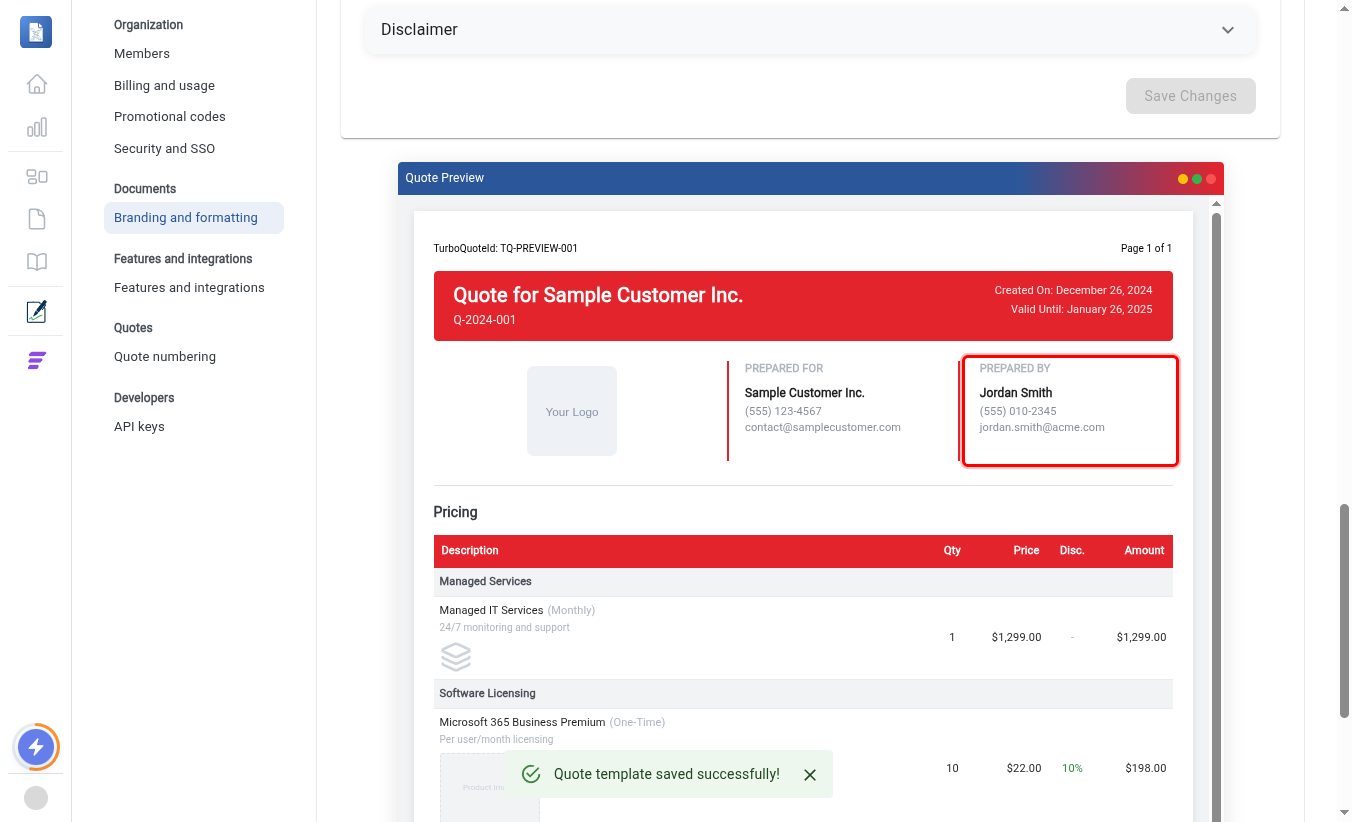
Task: Click the Description column header
Action: pyautogui.click(x=470, y=551)
